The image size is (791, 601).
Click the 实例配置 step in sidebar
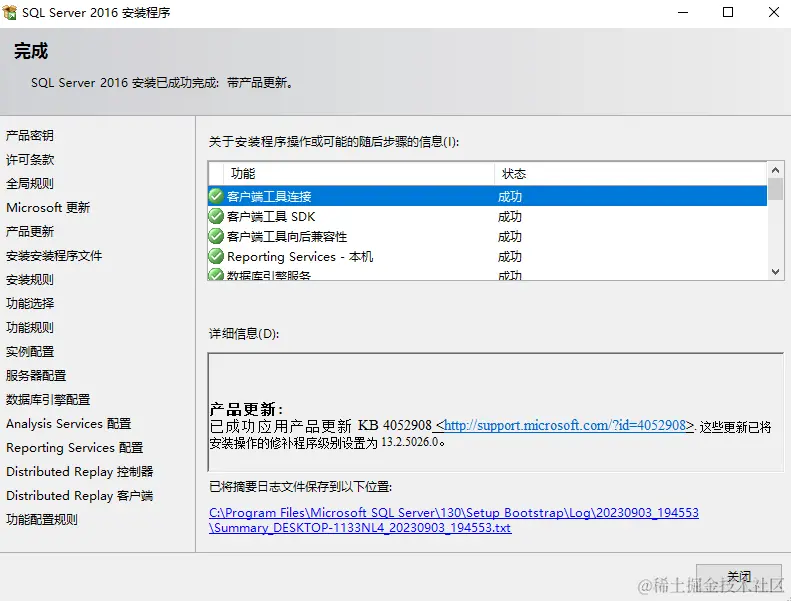30,351
